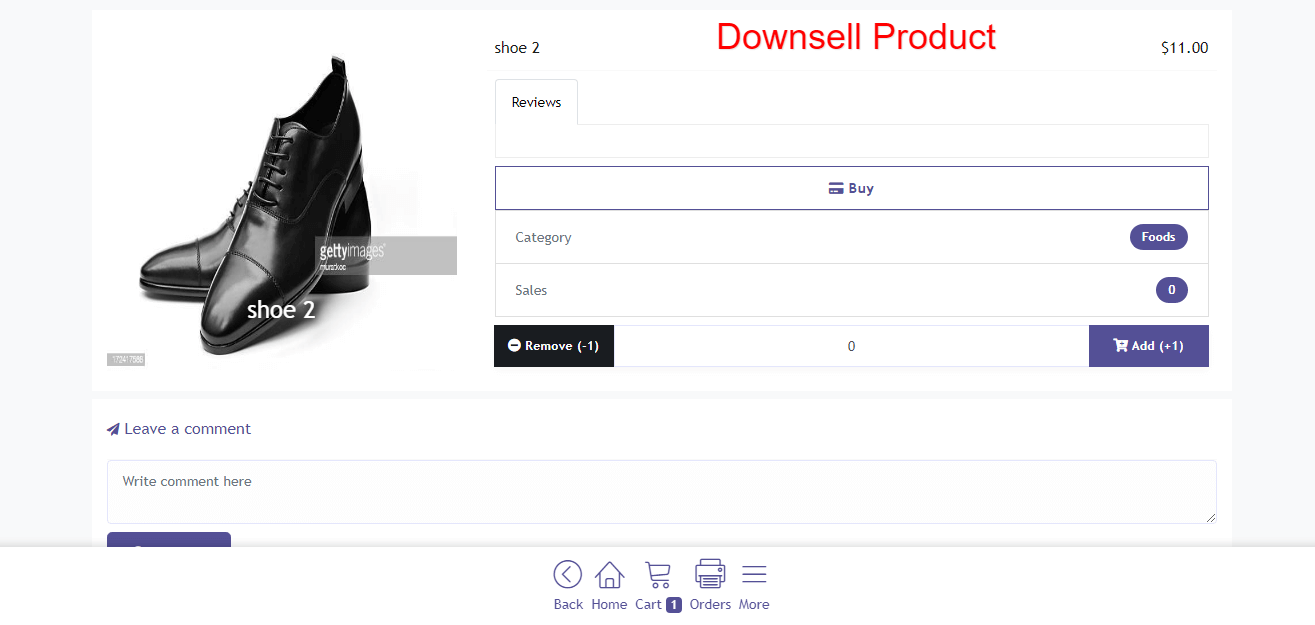Select the Reviews tab
This screenshot has height=625, width=1315.
pyautogui.click(x=536, y=102)
